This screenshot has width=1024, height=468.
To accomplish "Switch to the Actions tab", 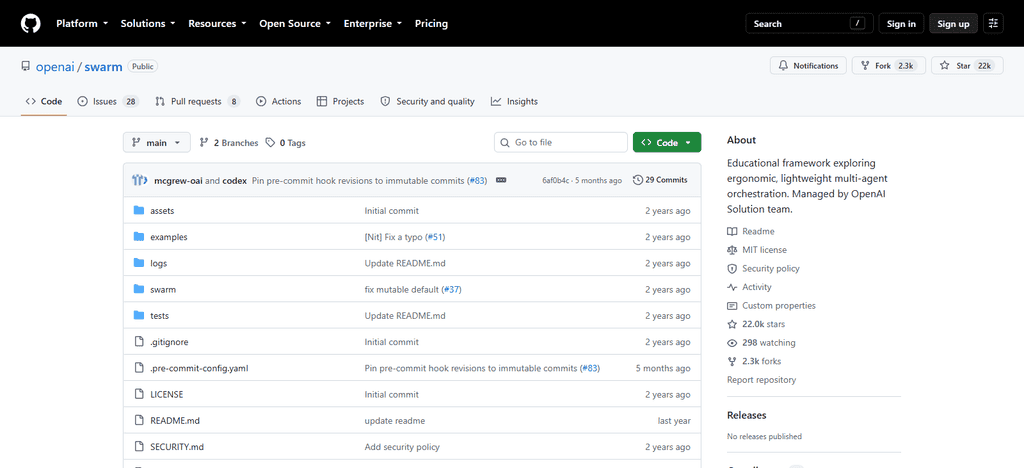I will (279, 101).
